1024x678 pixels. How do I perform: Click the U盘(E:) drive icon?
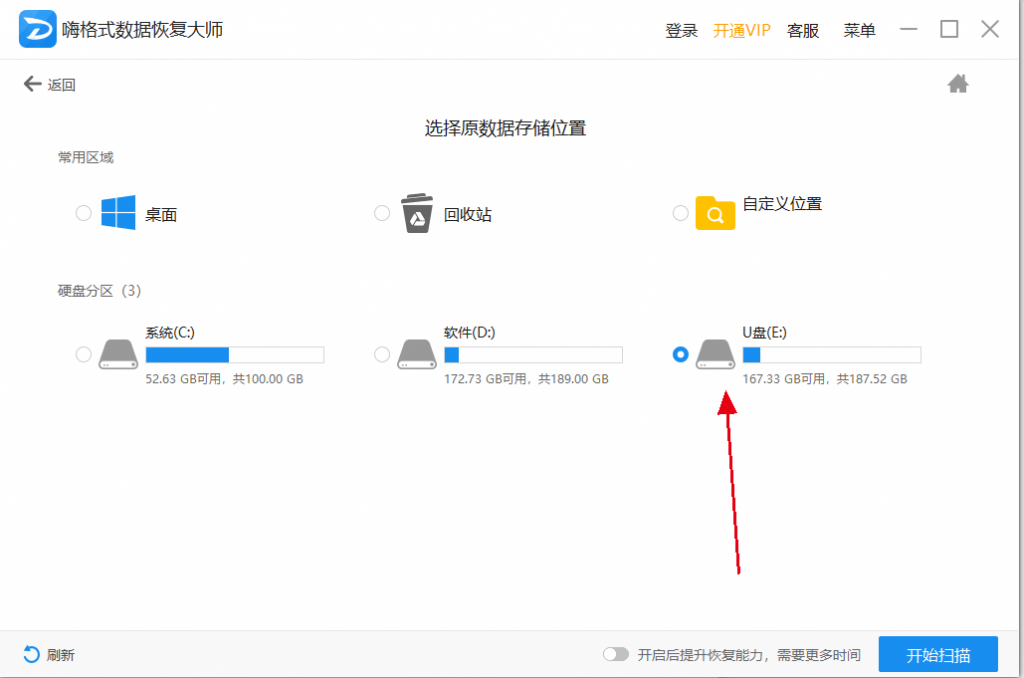point(715,354)
